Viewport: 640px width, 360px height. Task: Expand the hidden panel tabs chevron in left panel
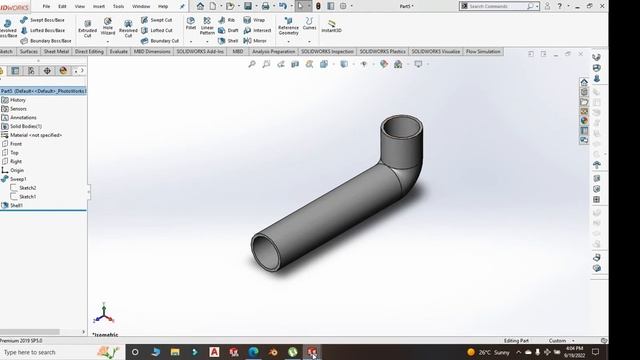coord(82,71)
